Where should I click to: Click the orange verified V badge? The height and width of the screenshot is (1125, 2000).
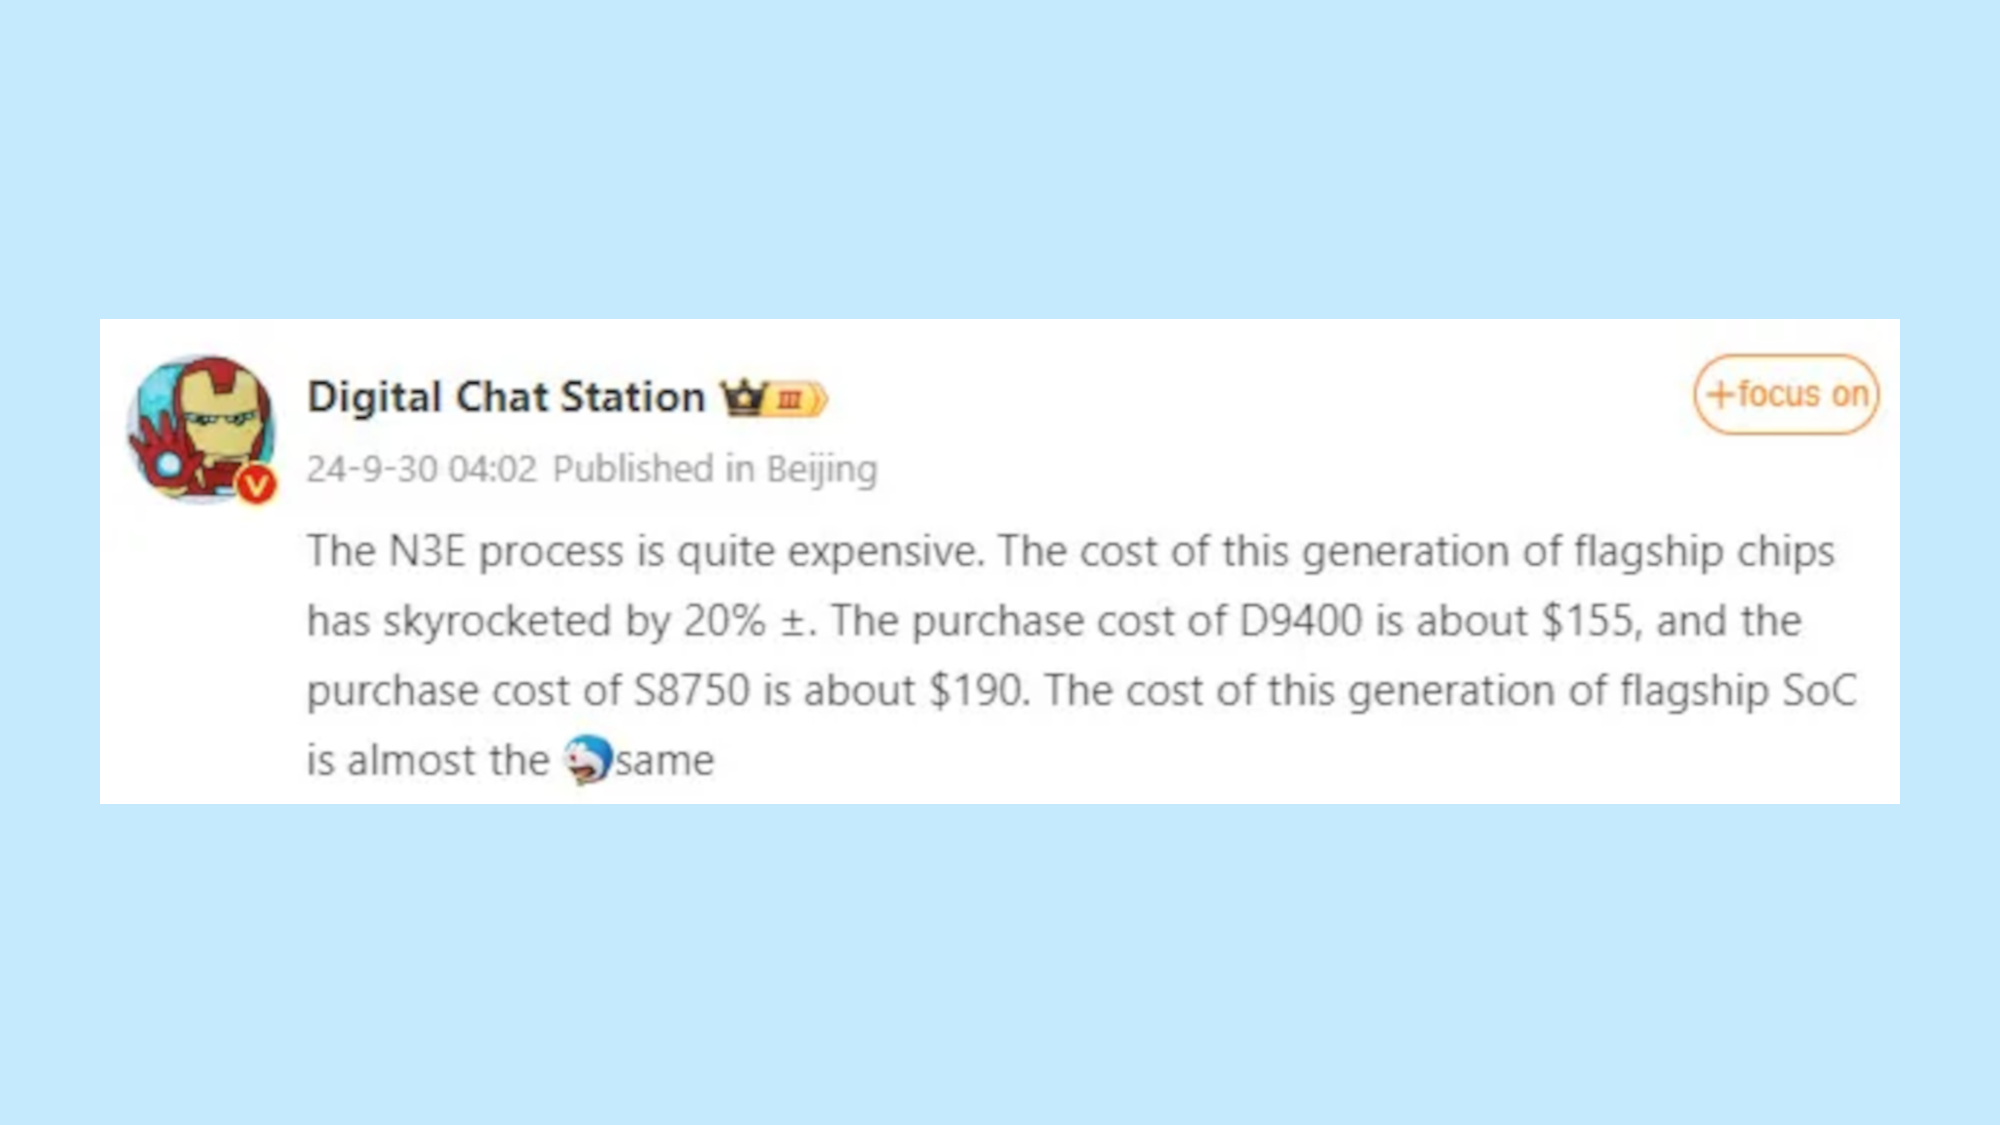click(x=256, y=485)
